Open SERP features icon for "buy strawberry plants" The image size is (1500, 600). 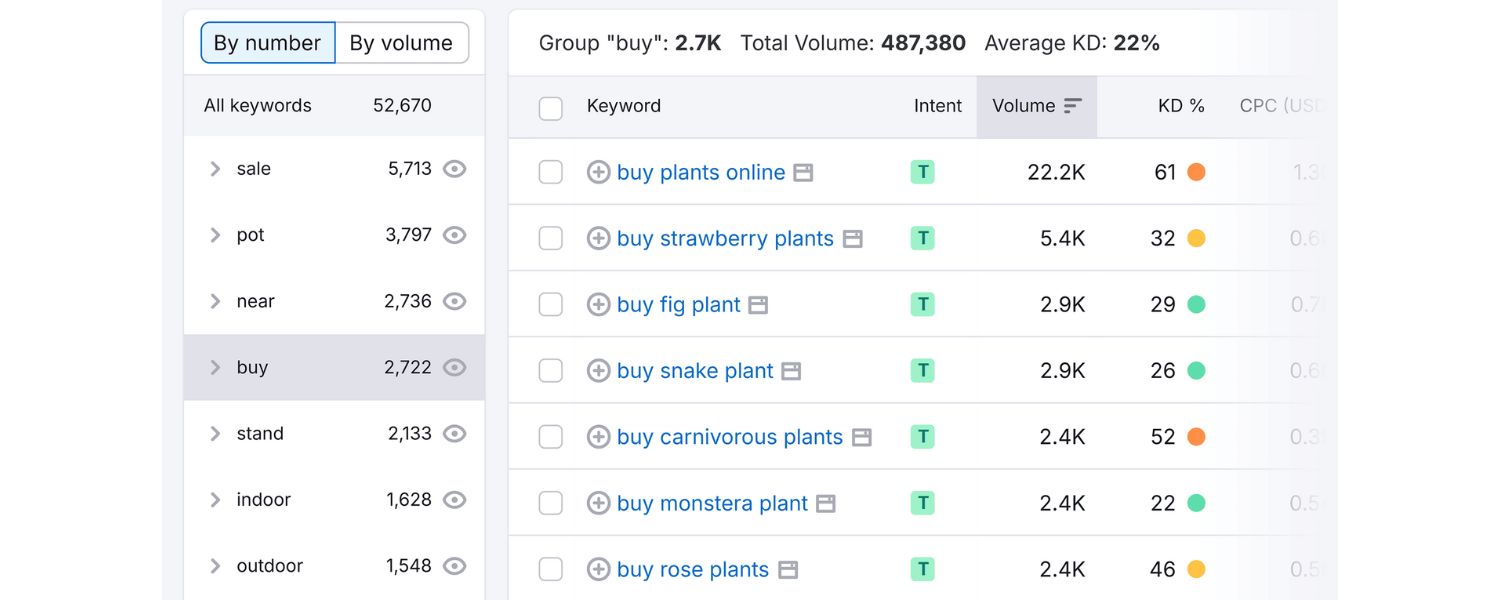pyautogui.click(x=853, y=238)
